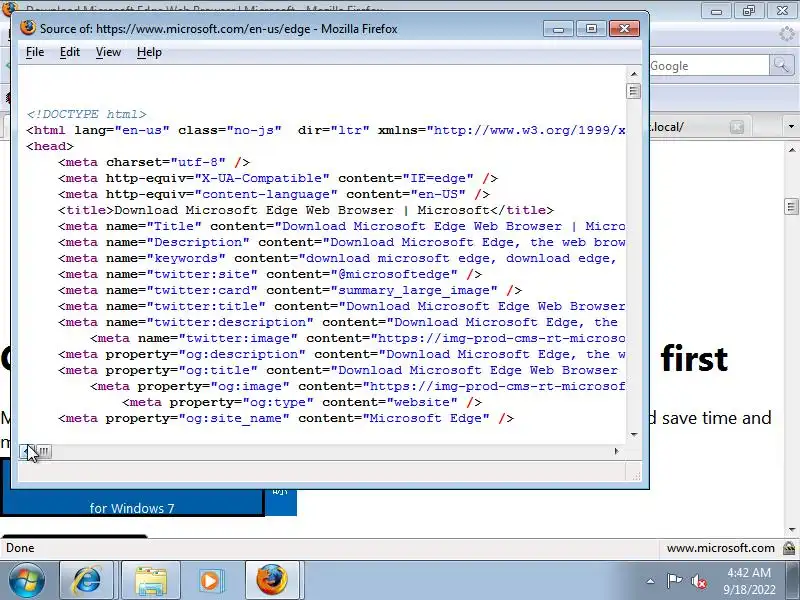The width and height of the screenshot is (800, 600).
Task: Click the main Firefox page scroll up arrow
Action: (791, 150)
